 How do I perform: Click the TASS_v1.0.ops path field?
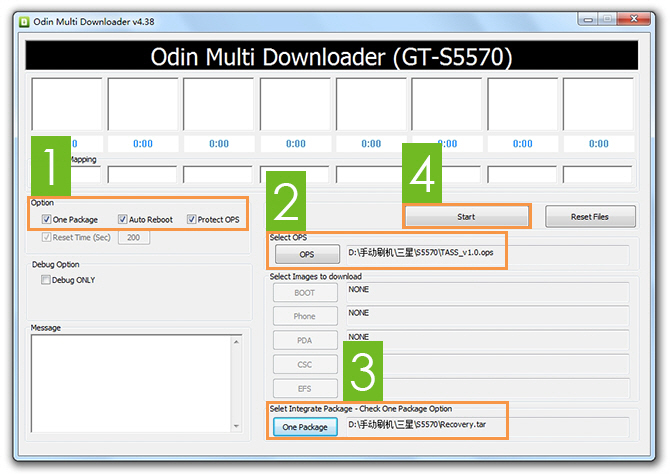pos(488,255)
